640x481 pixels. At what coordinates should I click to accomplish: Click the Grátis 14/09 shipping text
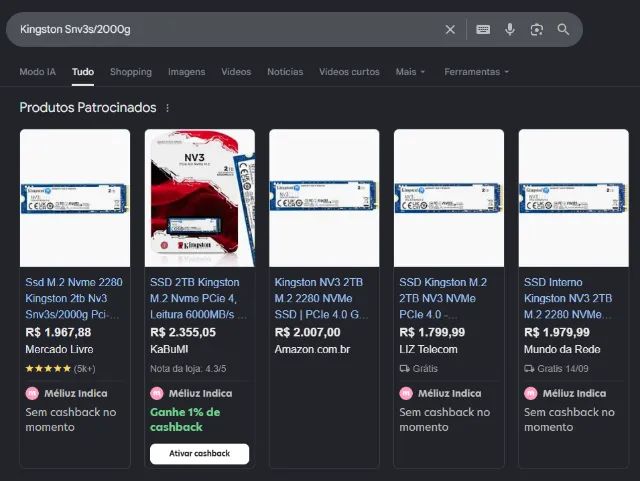562,369
